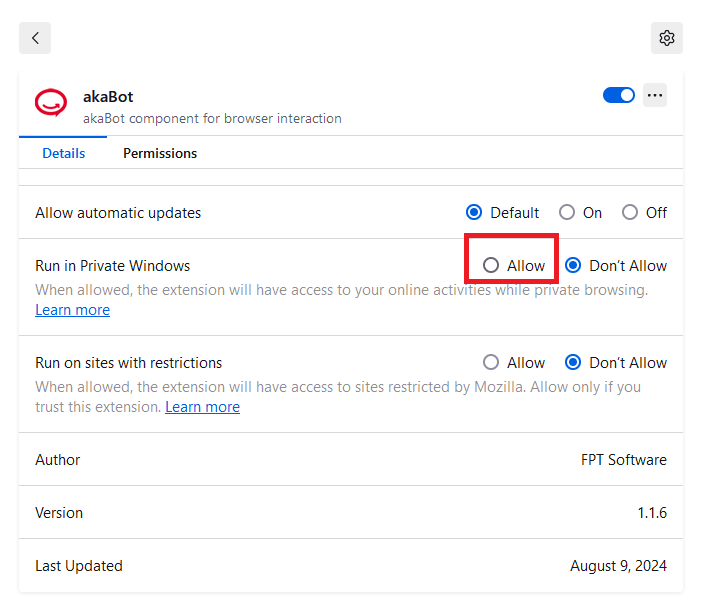The height and width of the screenshot is (614, 726).
Task: Open Learn more link about private browsing
Action: tap(73, 310)
